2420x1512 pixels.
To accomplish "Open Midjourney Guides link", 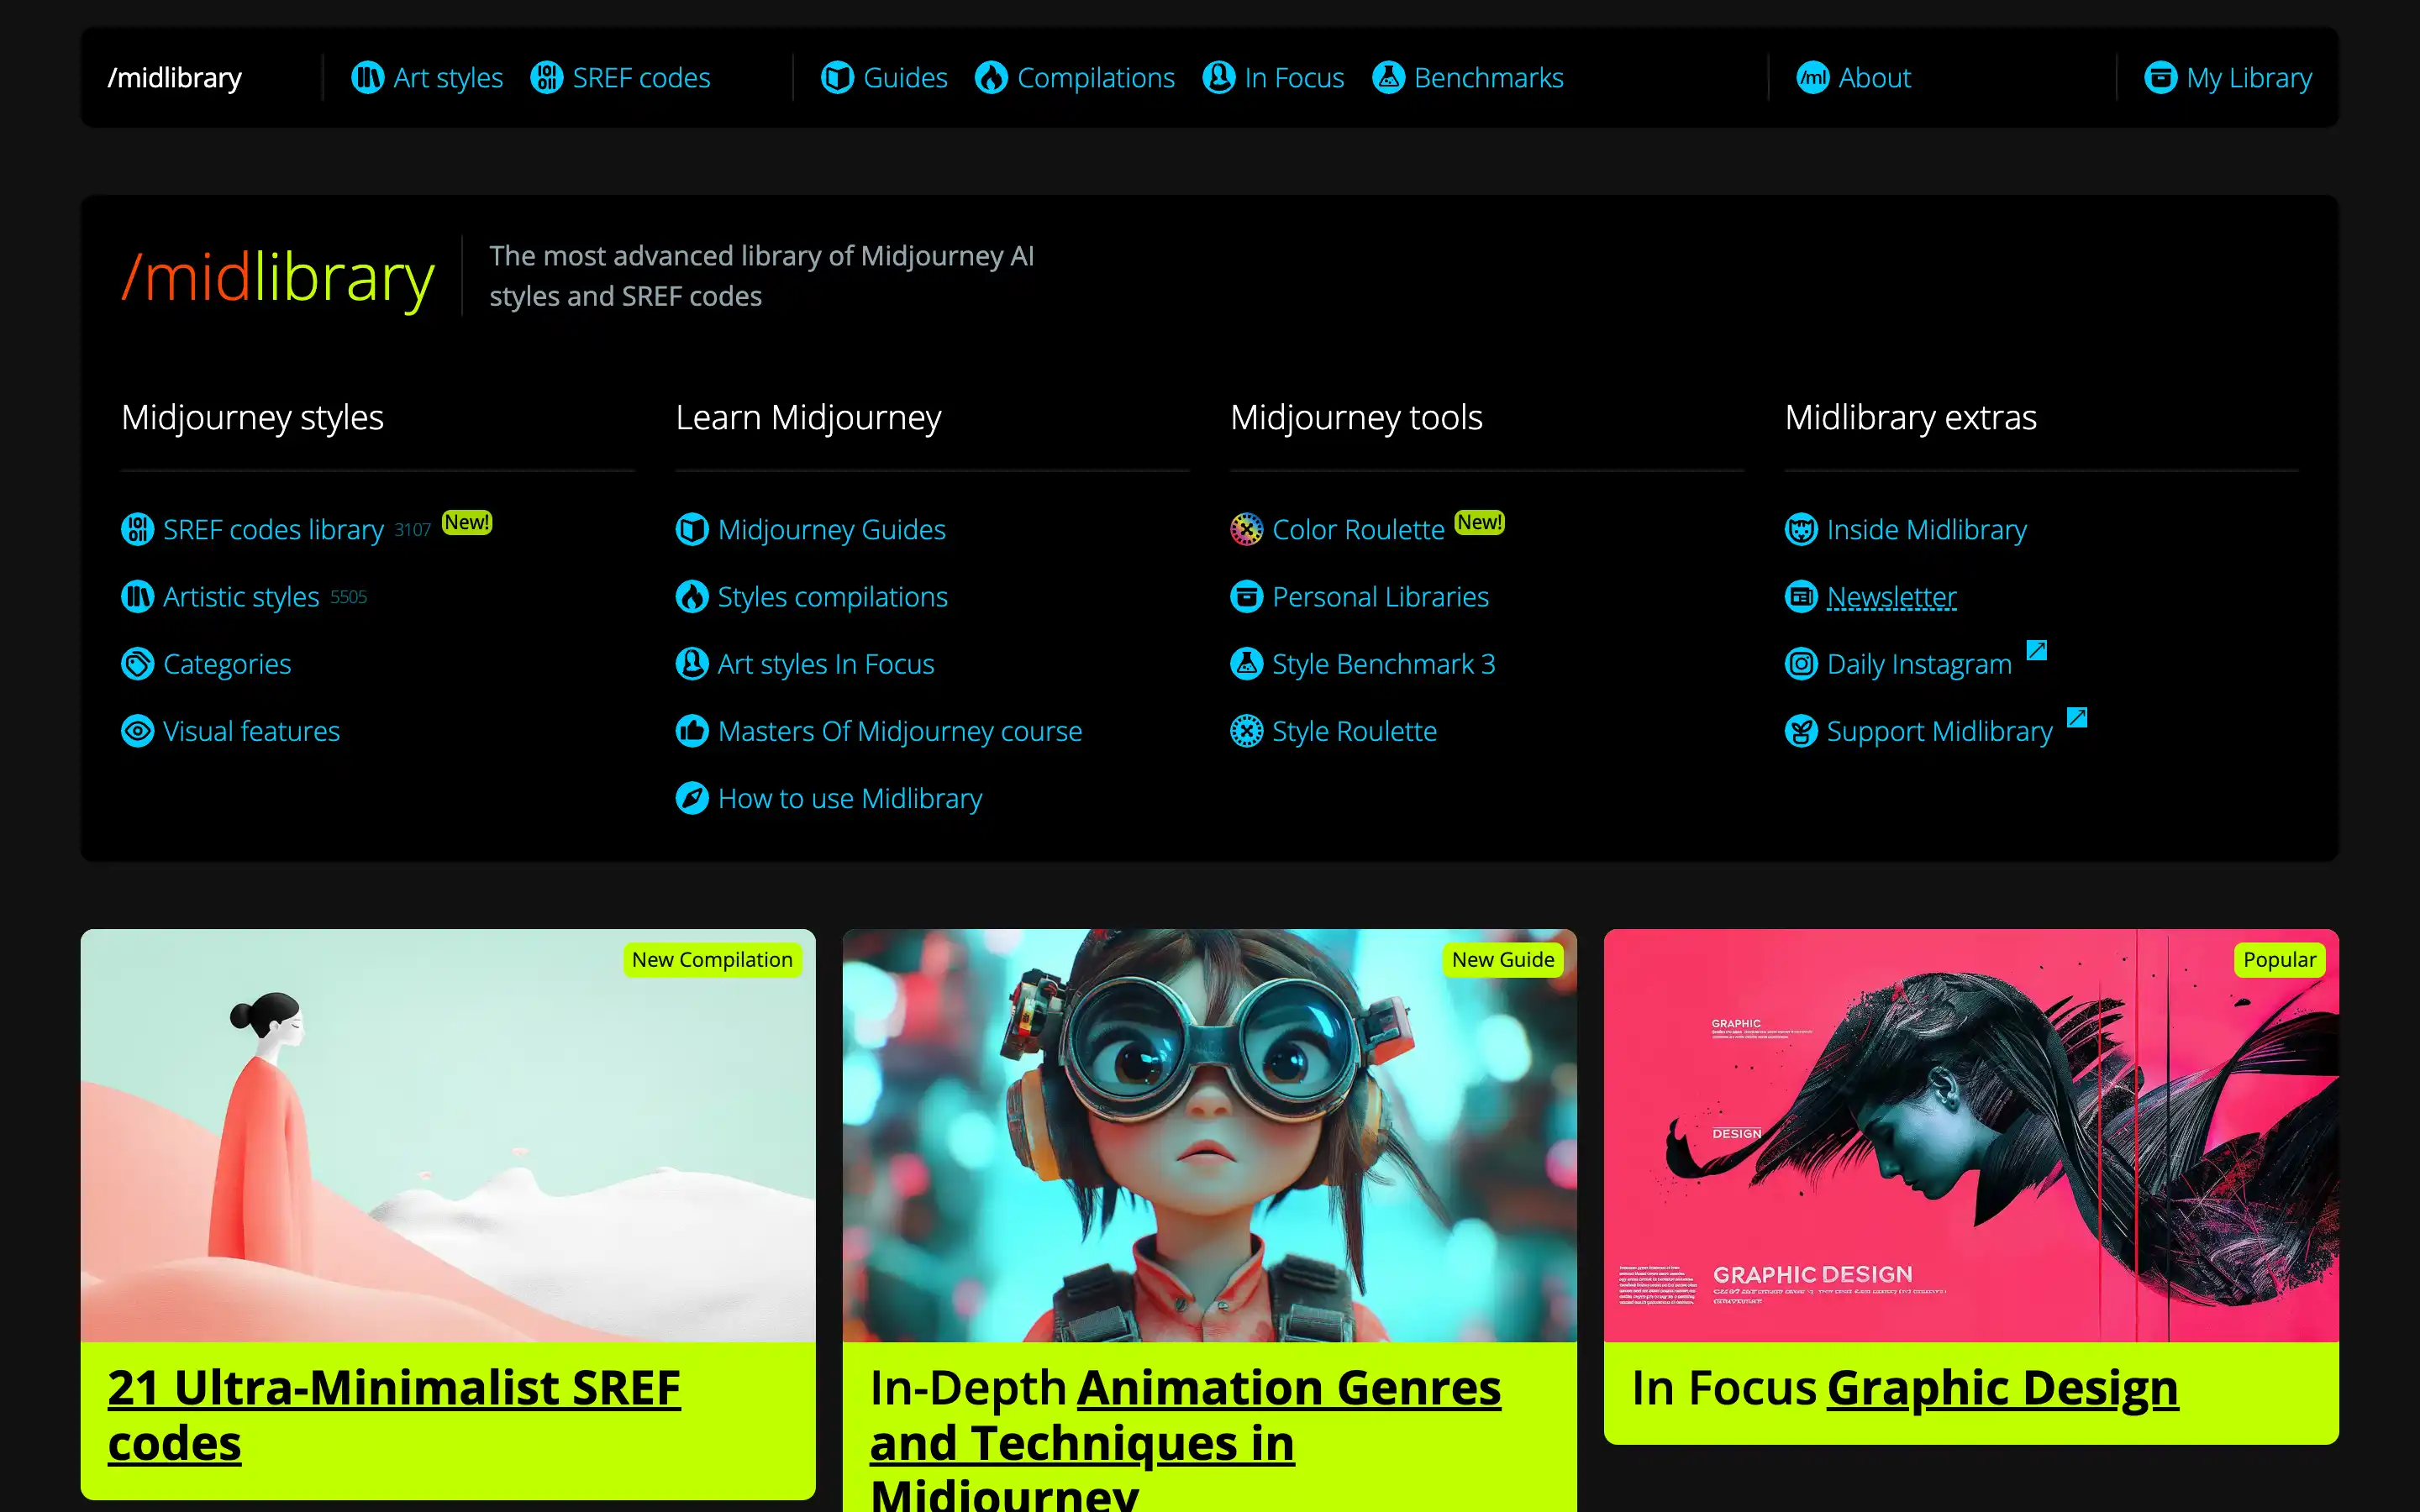I will [x=831, y=529].
